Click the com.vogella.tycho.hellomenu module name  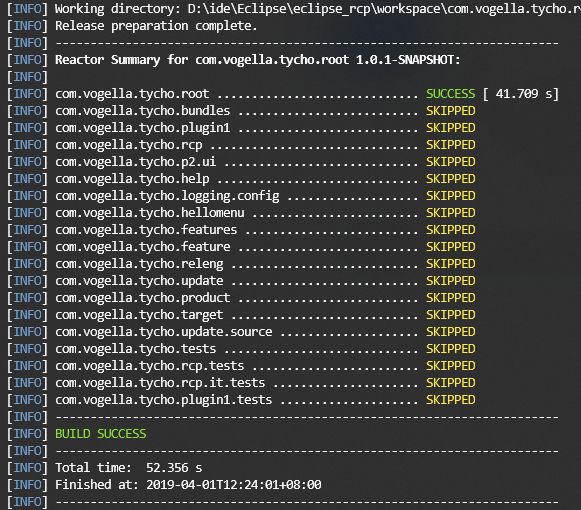150,213
